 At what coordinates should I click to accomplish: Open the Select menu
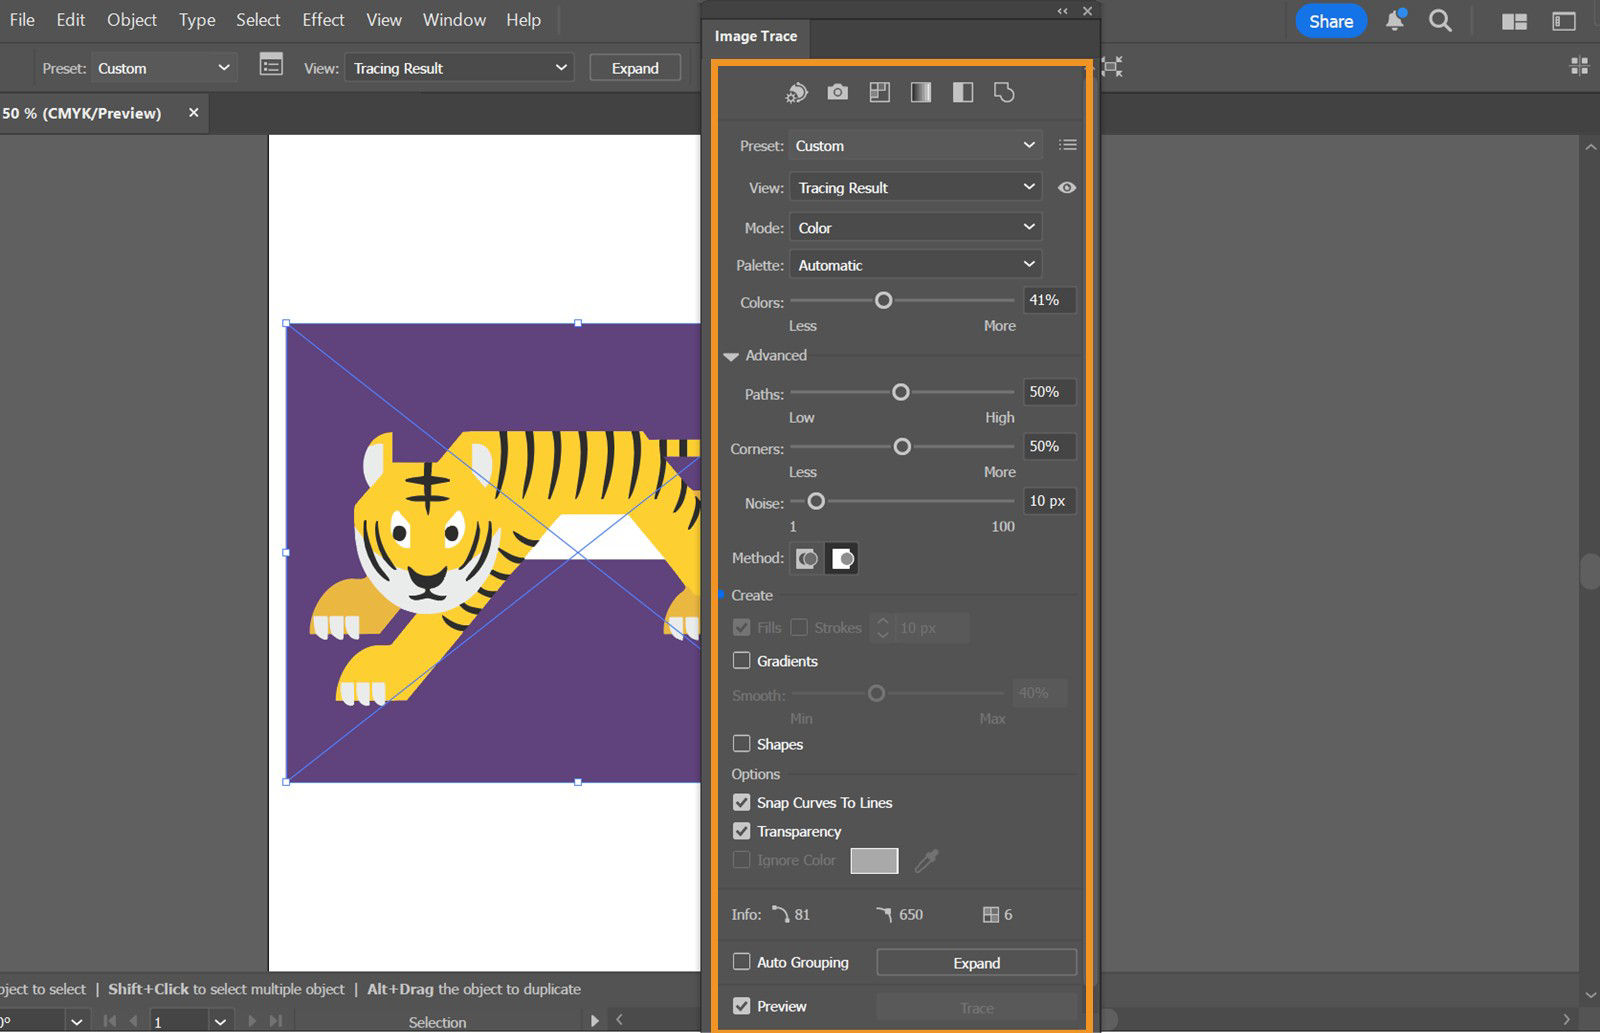click(x=257, y=19)
